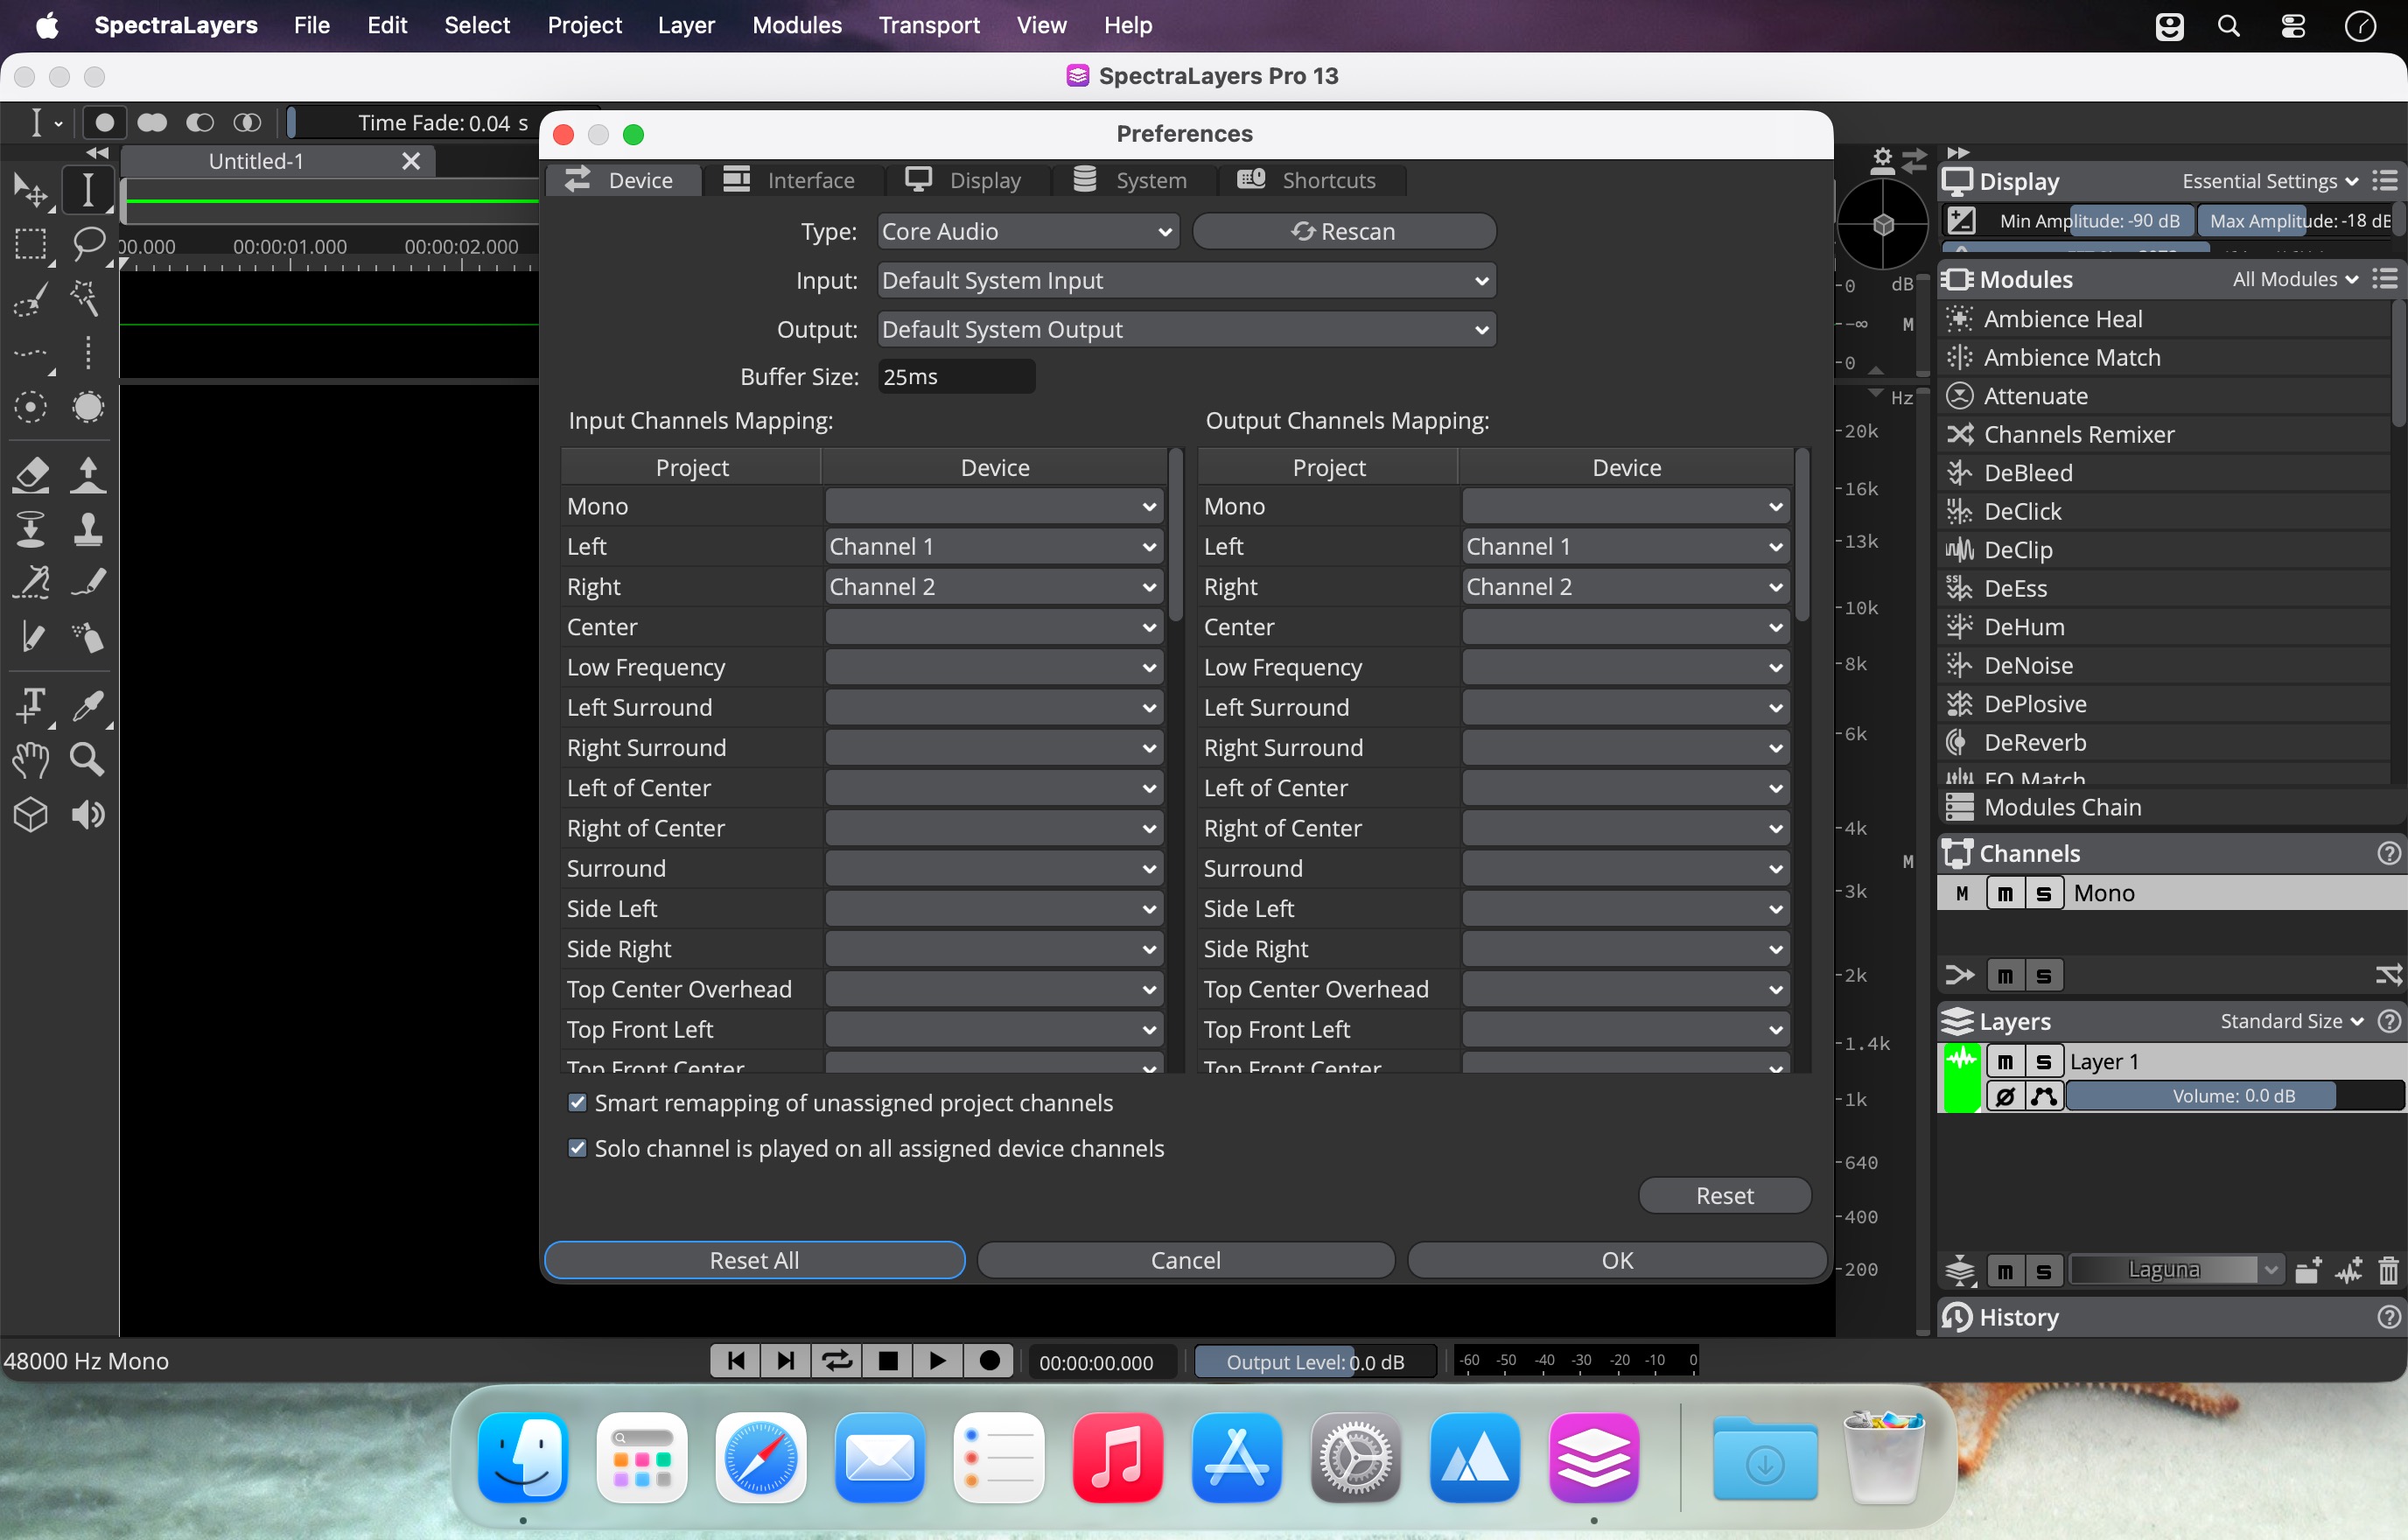
Task: Select the Playback speaker tool
Action: pyautogui.click(x=88, y=816)
